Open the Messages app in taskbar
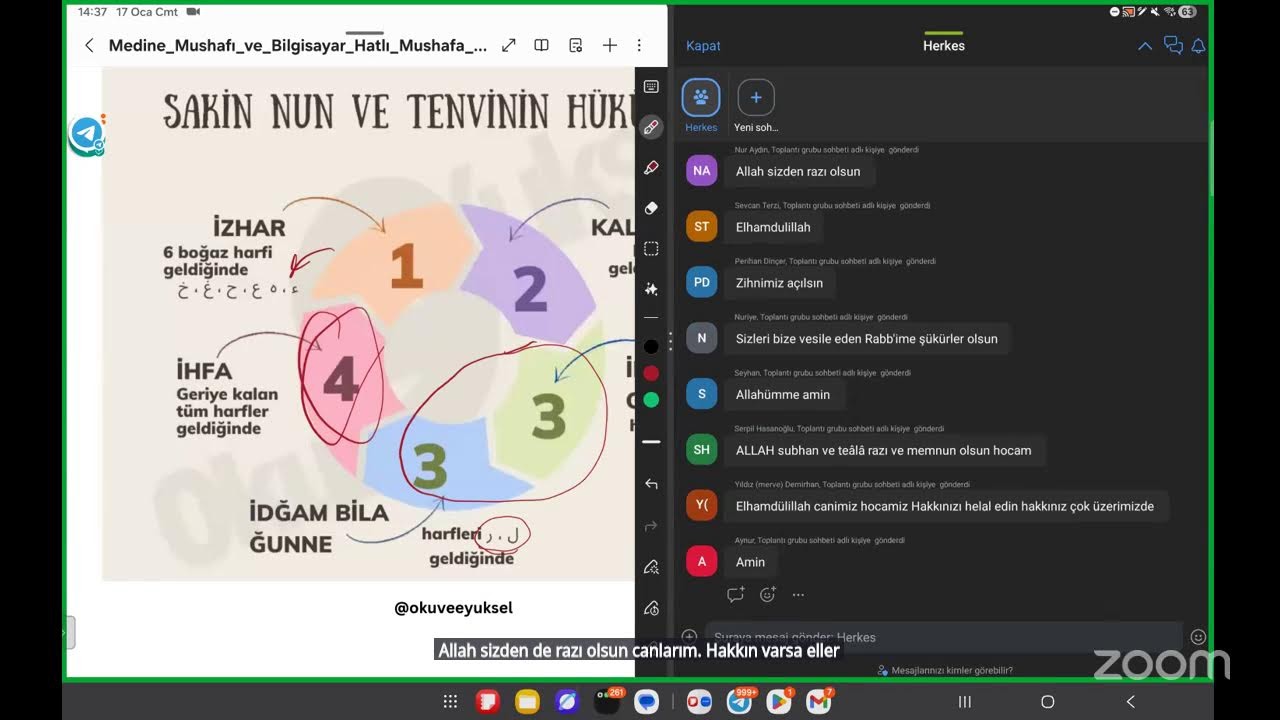 647,702
